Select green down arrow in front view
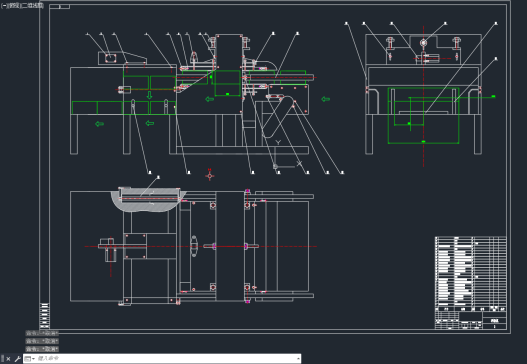The image size is (527, 364). click(150, 95)
